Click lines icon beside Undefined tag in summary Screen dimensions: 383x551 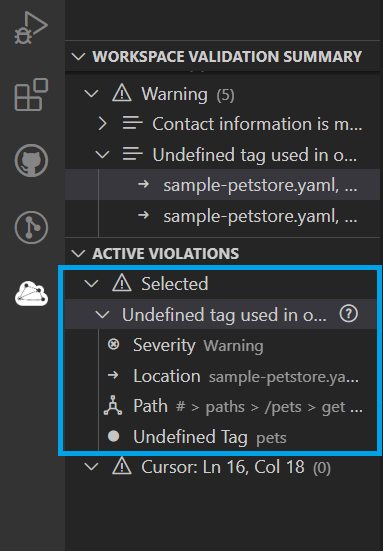pyautogui.click(x=132, y=154)
